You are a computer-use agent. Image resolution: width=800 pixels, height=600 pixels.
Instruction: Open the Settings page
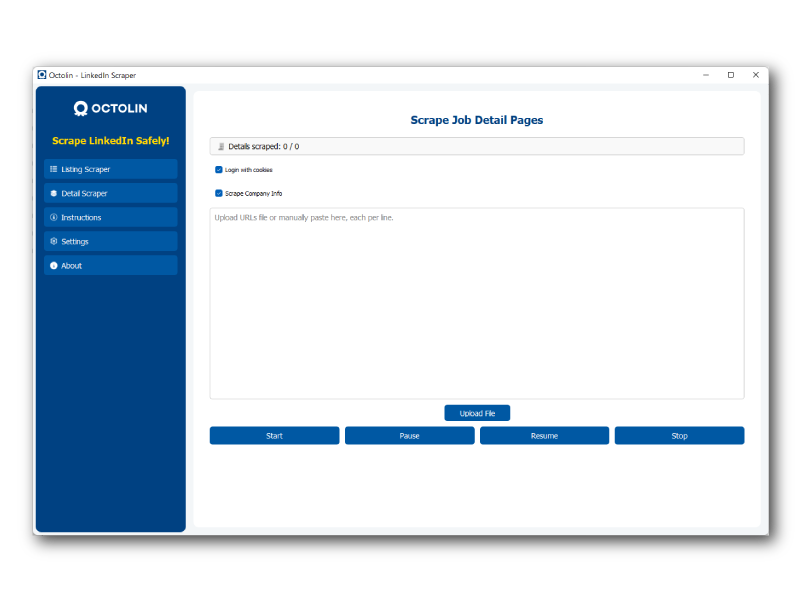[111, 241]
